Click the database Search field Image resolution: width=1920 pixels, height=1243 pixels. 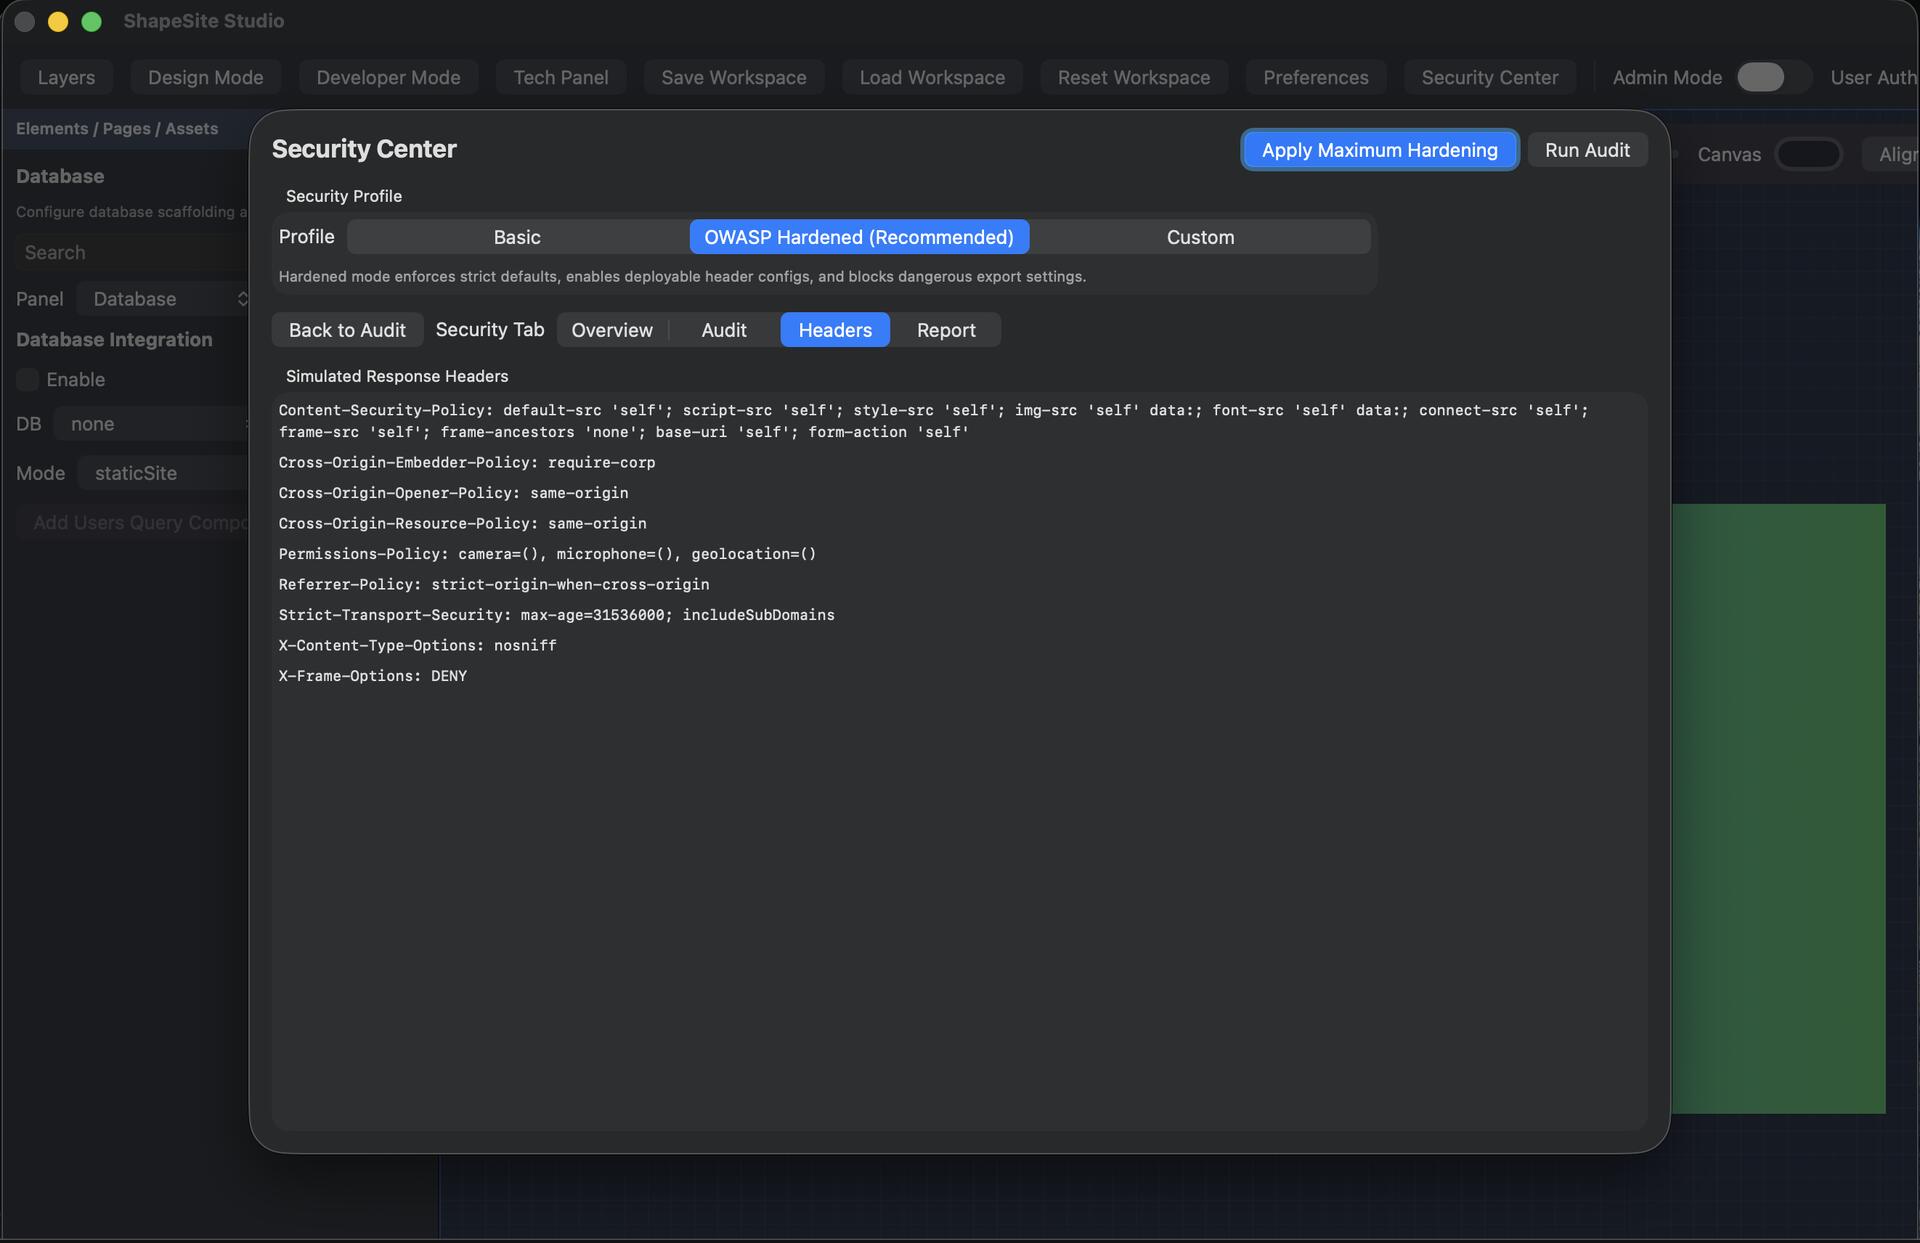click(x=130, y=252)
